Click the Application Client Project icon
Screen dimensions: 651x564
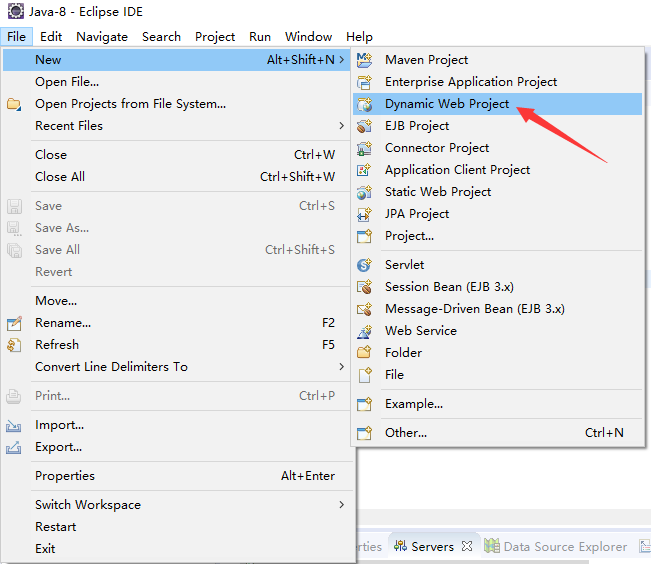pos(364,170)
